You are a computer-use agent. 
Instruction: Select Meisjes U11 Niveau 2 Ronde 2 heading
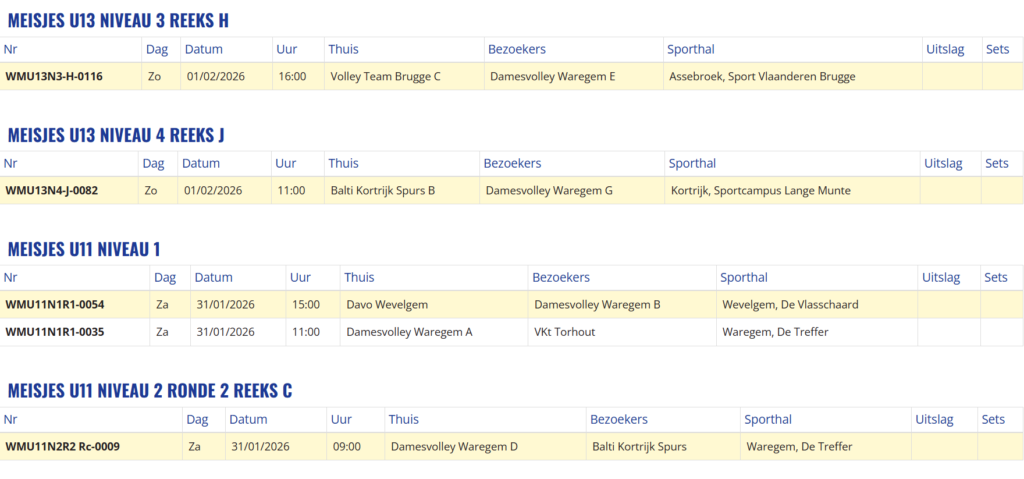(x=150, y=390)
